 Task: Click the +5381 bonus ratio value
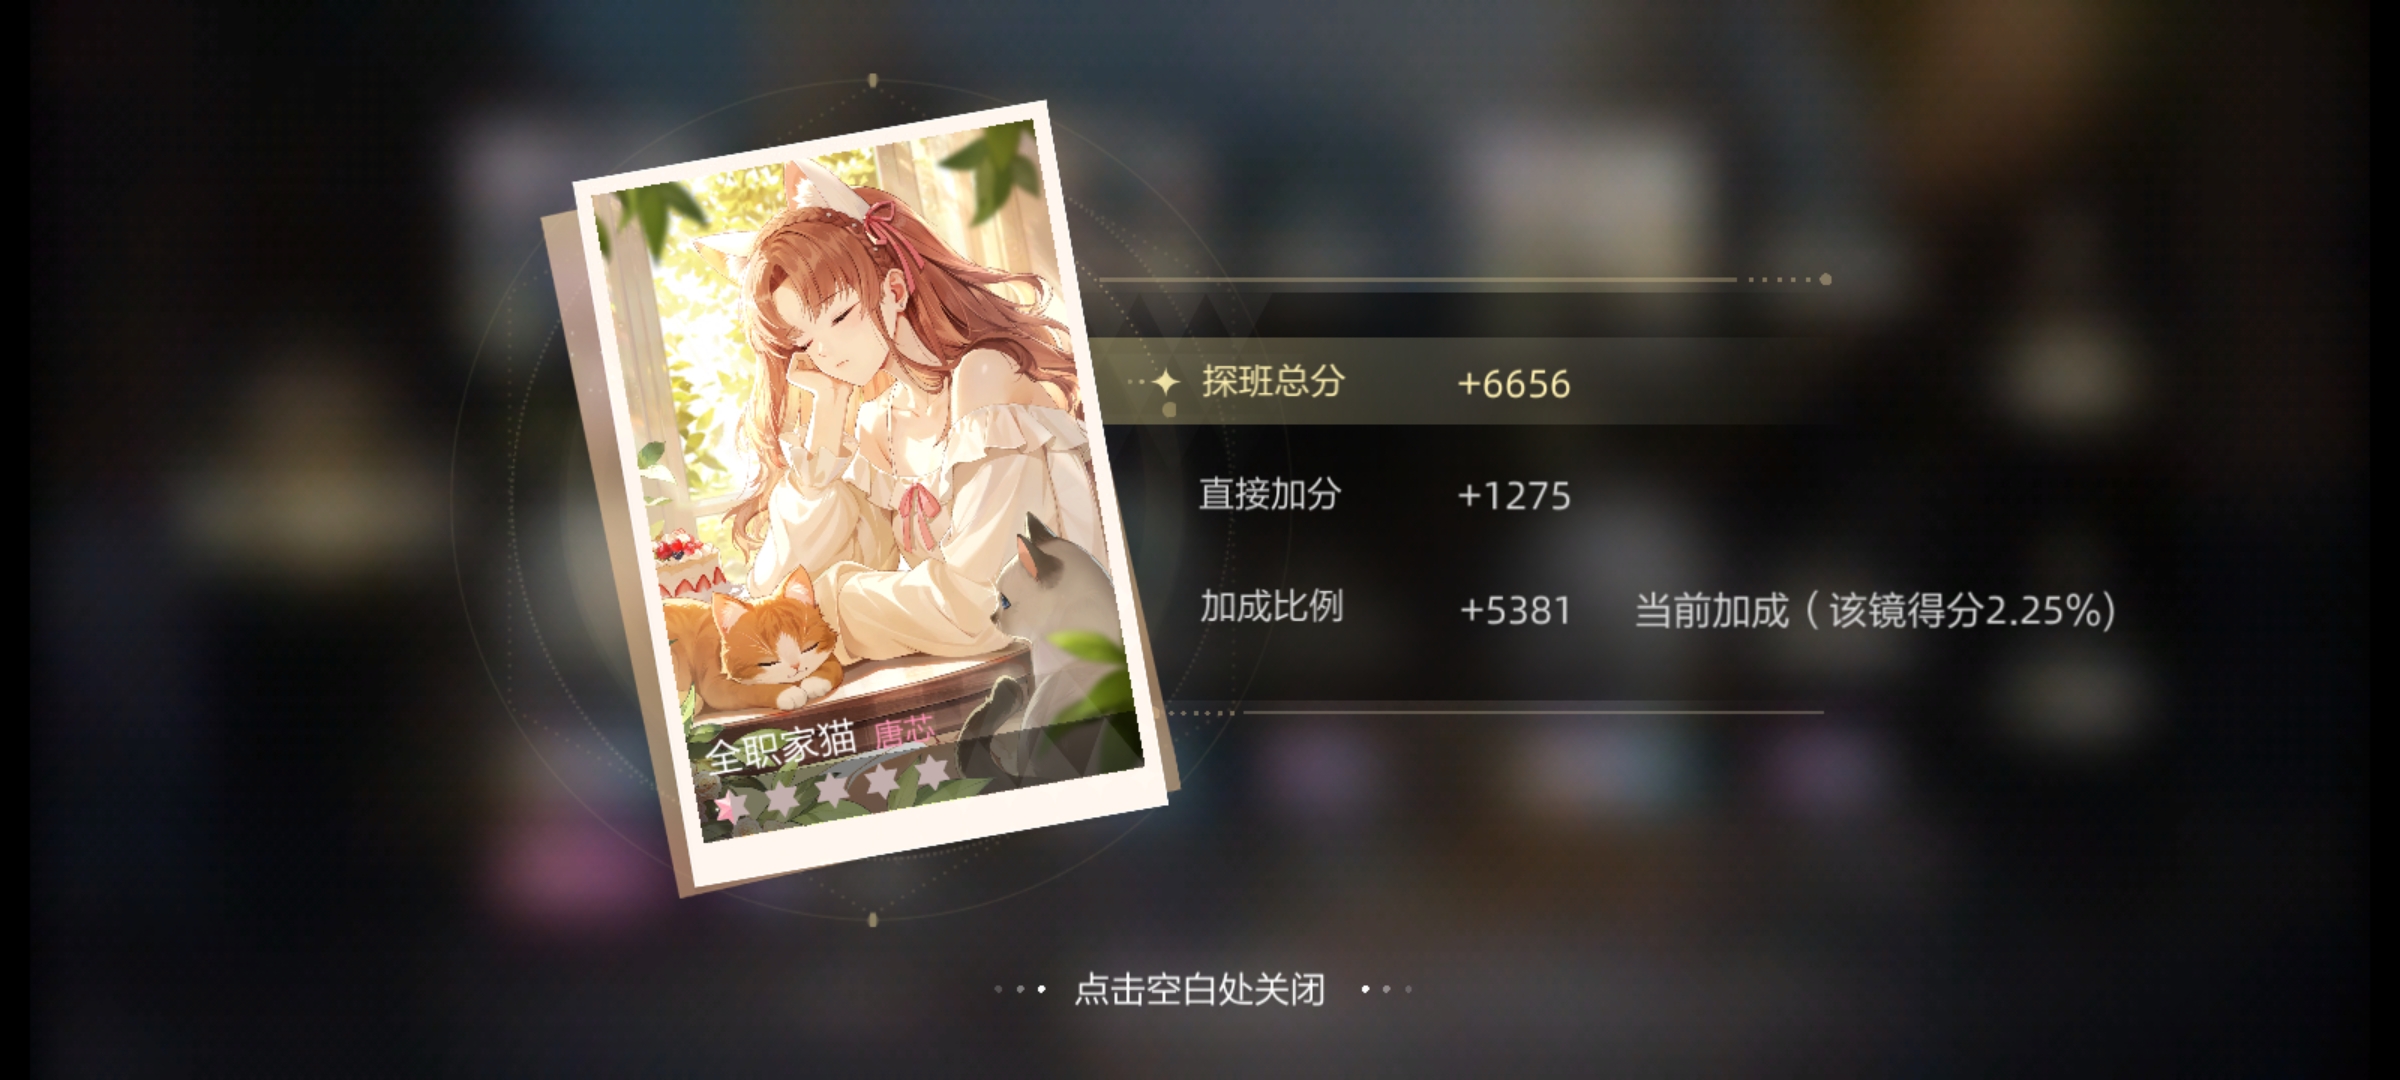point(1515,610)
